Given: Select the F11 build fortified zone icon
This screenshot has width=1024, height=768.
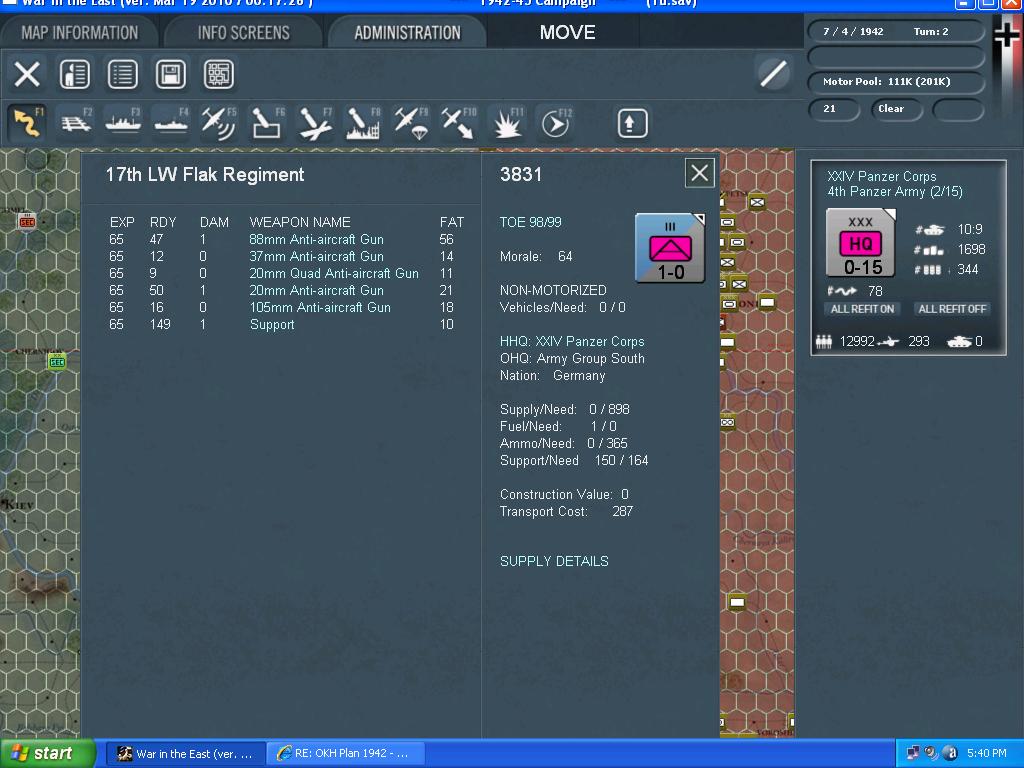Looking at the screenshot, I should (x=507, y=122).
